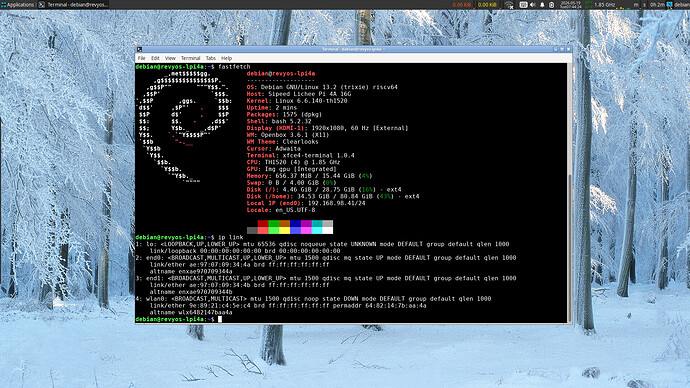Viewport: 690px width, 388px height.
Task: Click the 'altname wlx6482147baa4a' line
Action: [191, 312]
